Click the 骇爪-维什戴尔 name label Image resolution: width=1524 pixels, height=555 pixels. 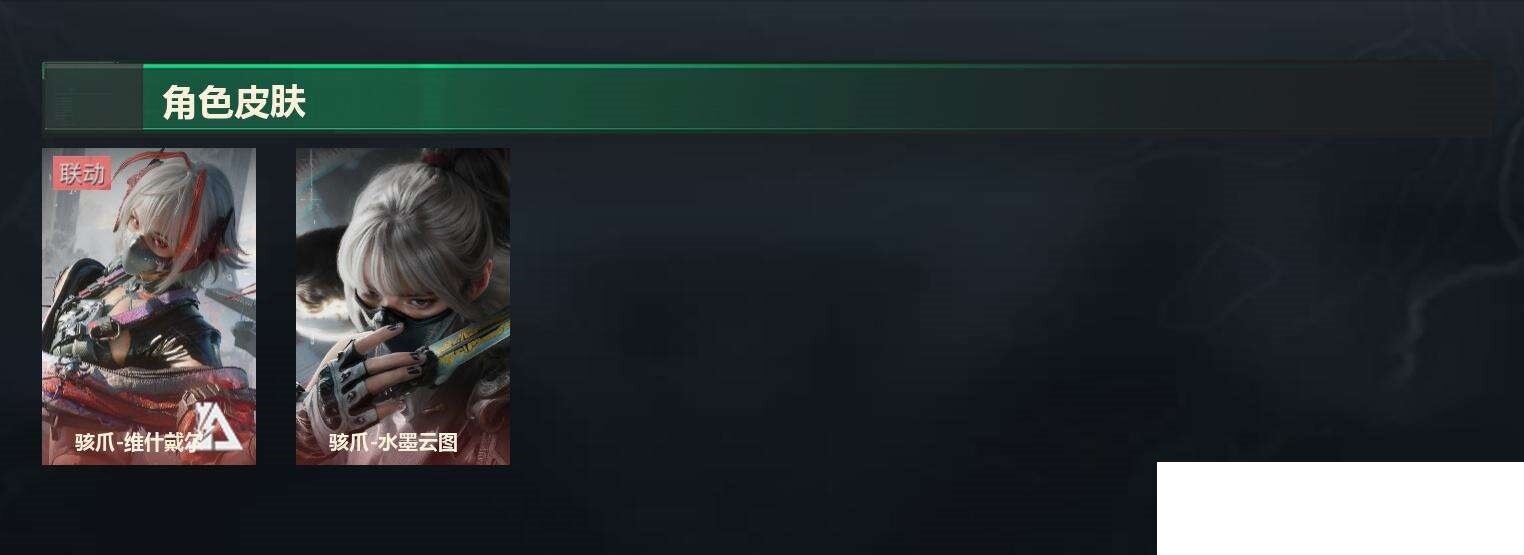pyautogui.click(x=137, y=442)
